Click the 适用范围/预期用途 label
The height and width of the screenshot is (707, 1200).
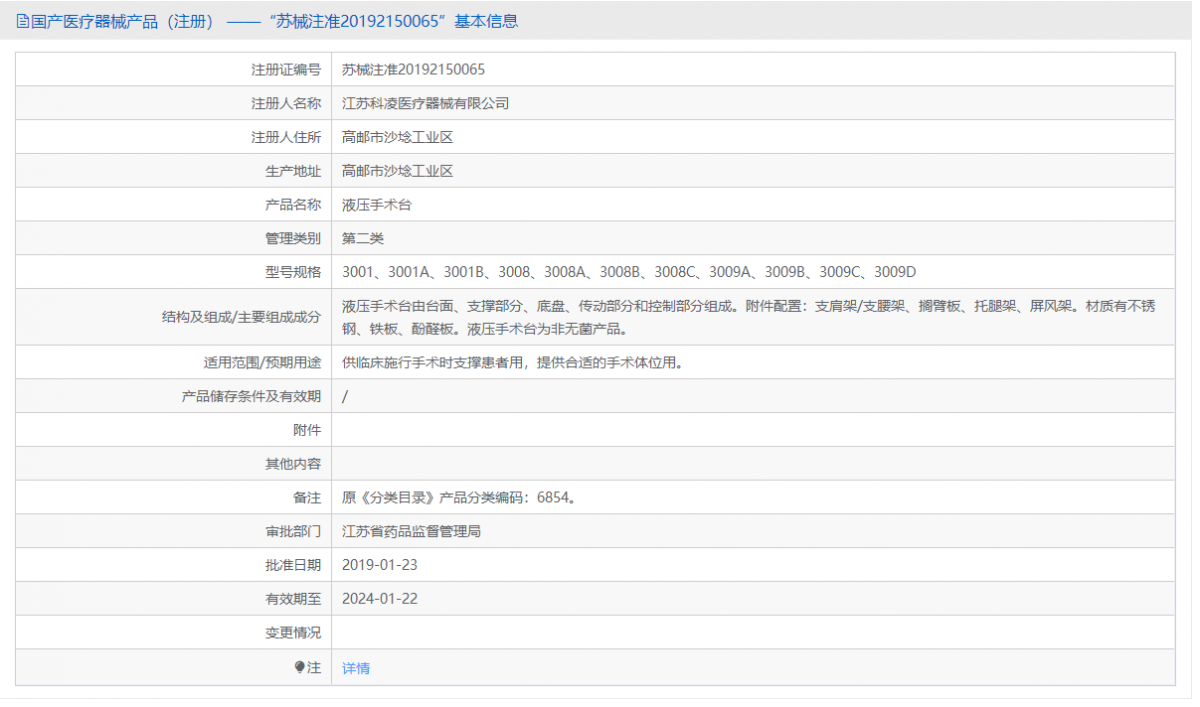(262, 362)
